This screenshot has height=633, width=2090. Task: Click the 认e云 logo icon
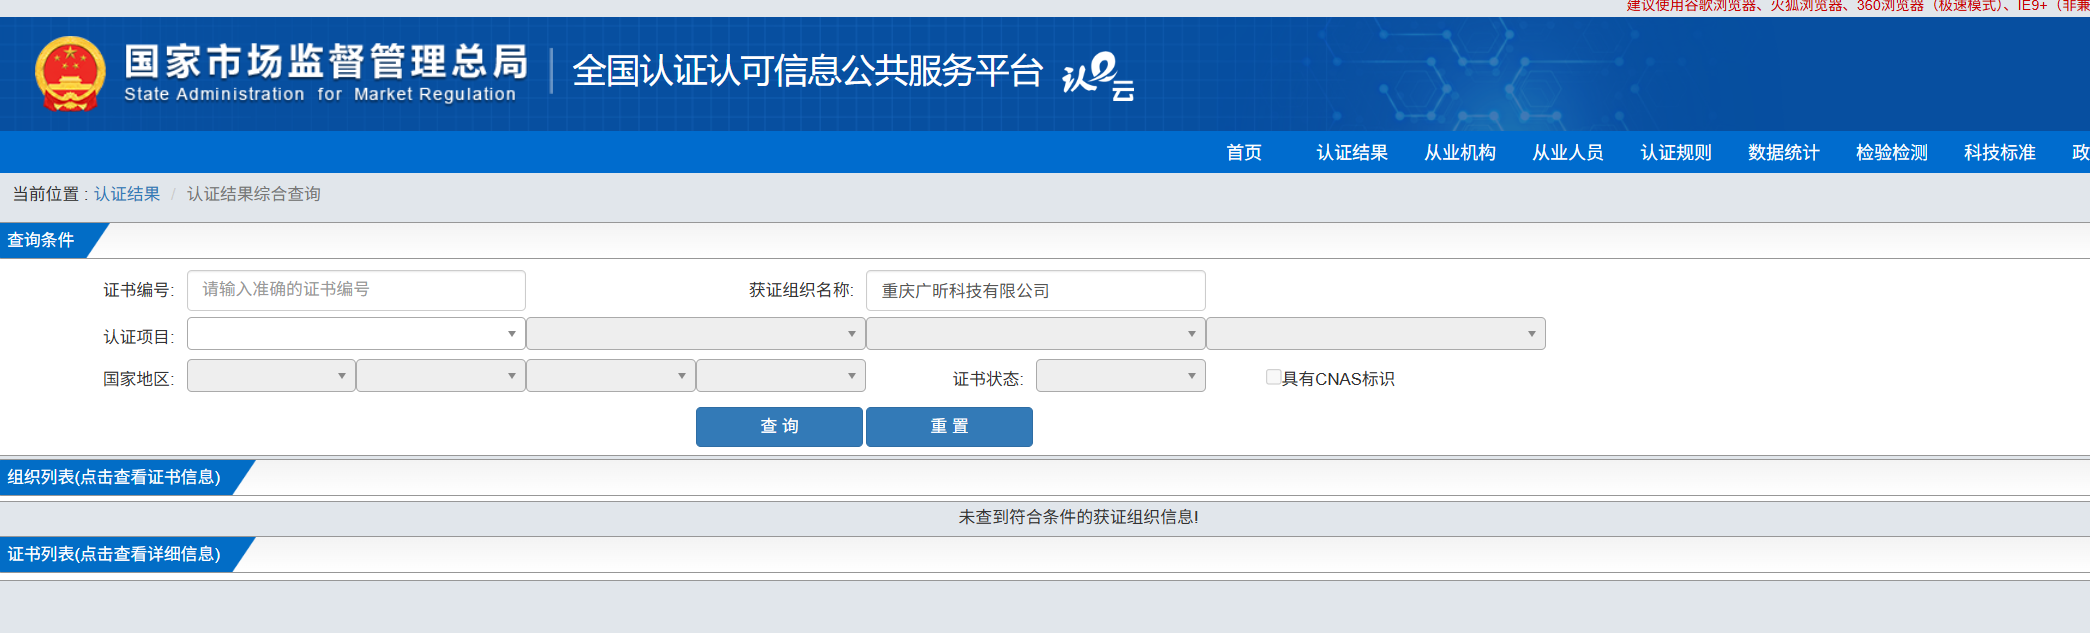1098,76
